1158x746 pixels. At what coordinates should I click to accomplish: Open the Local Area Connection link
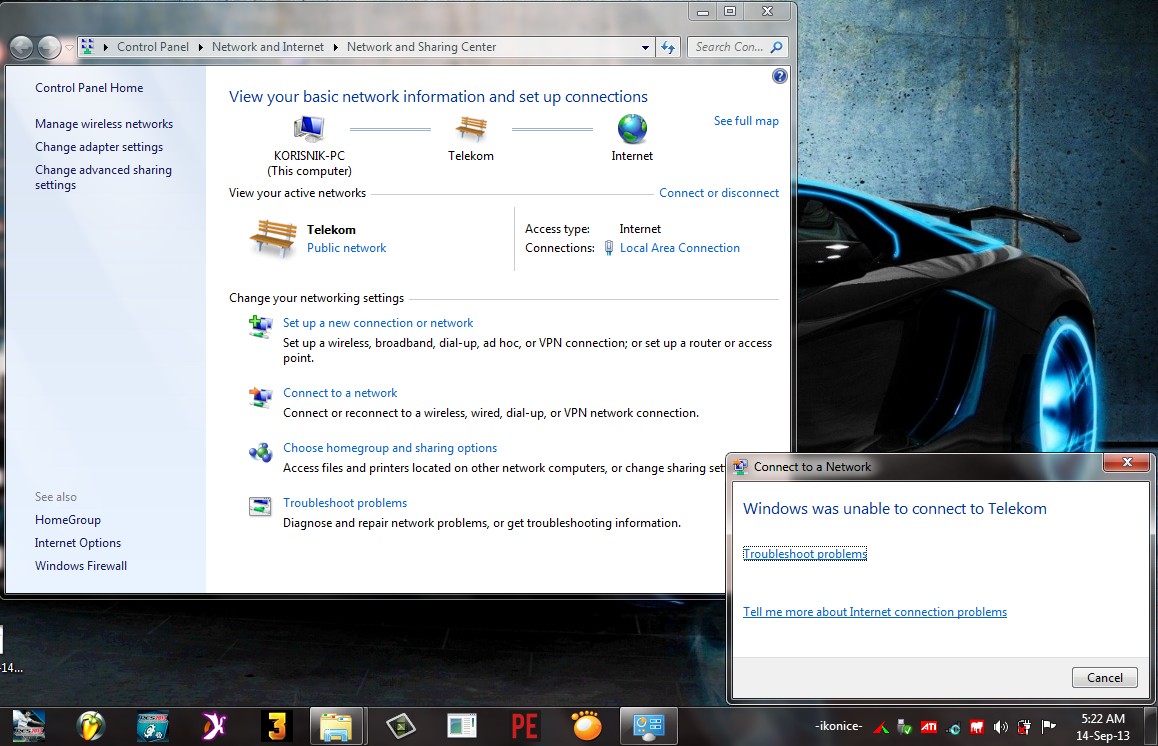tap(679, 248)
